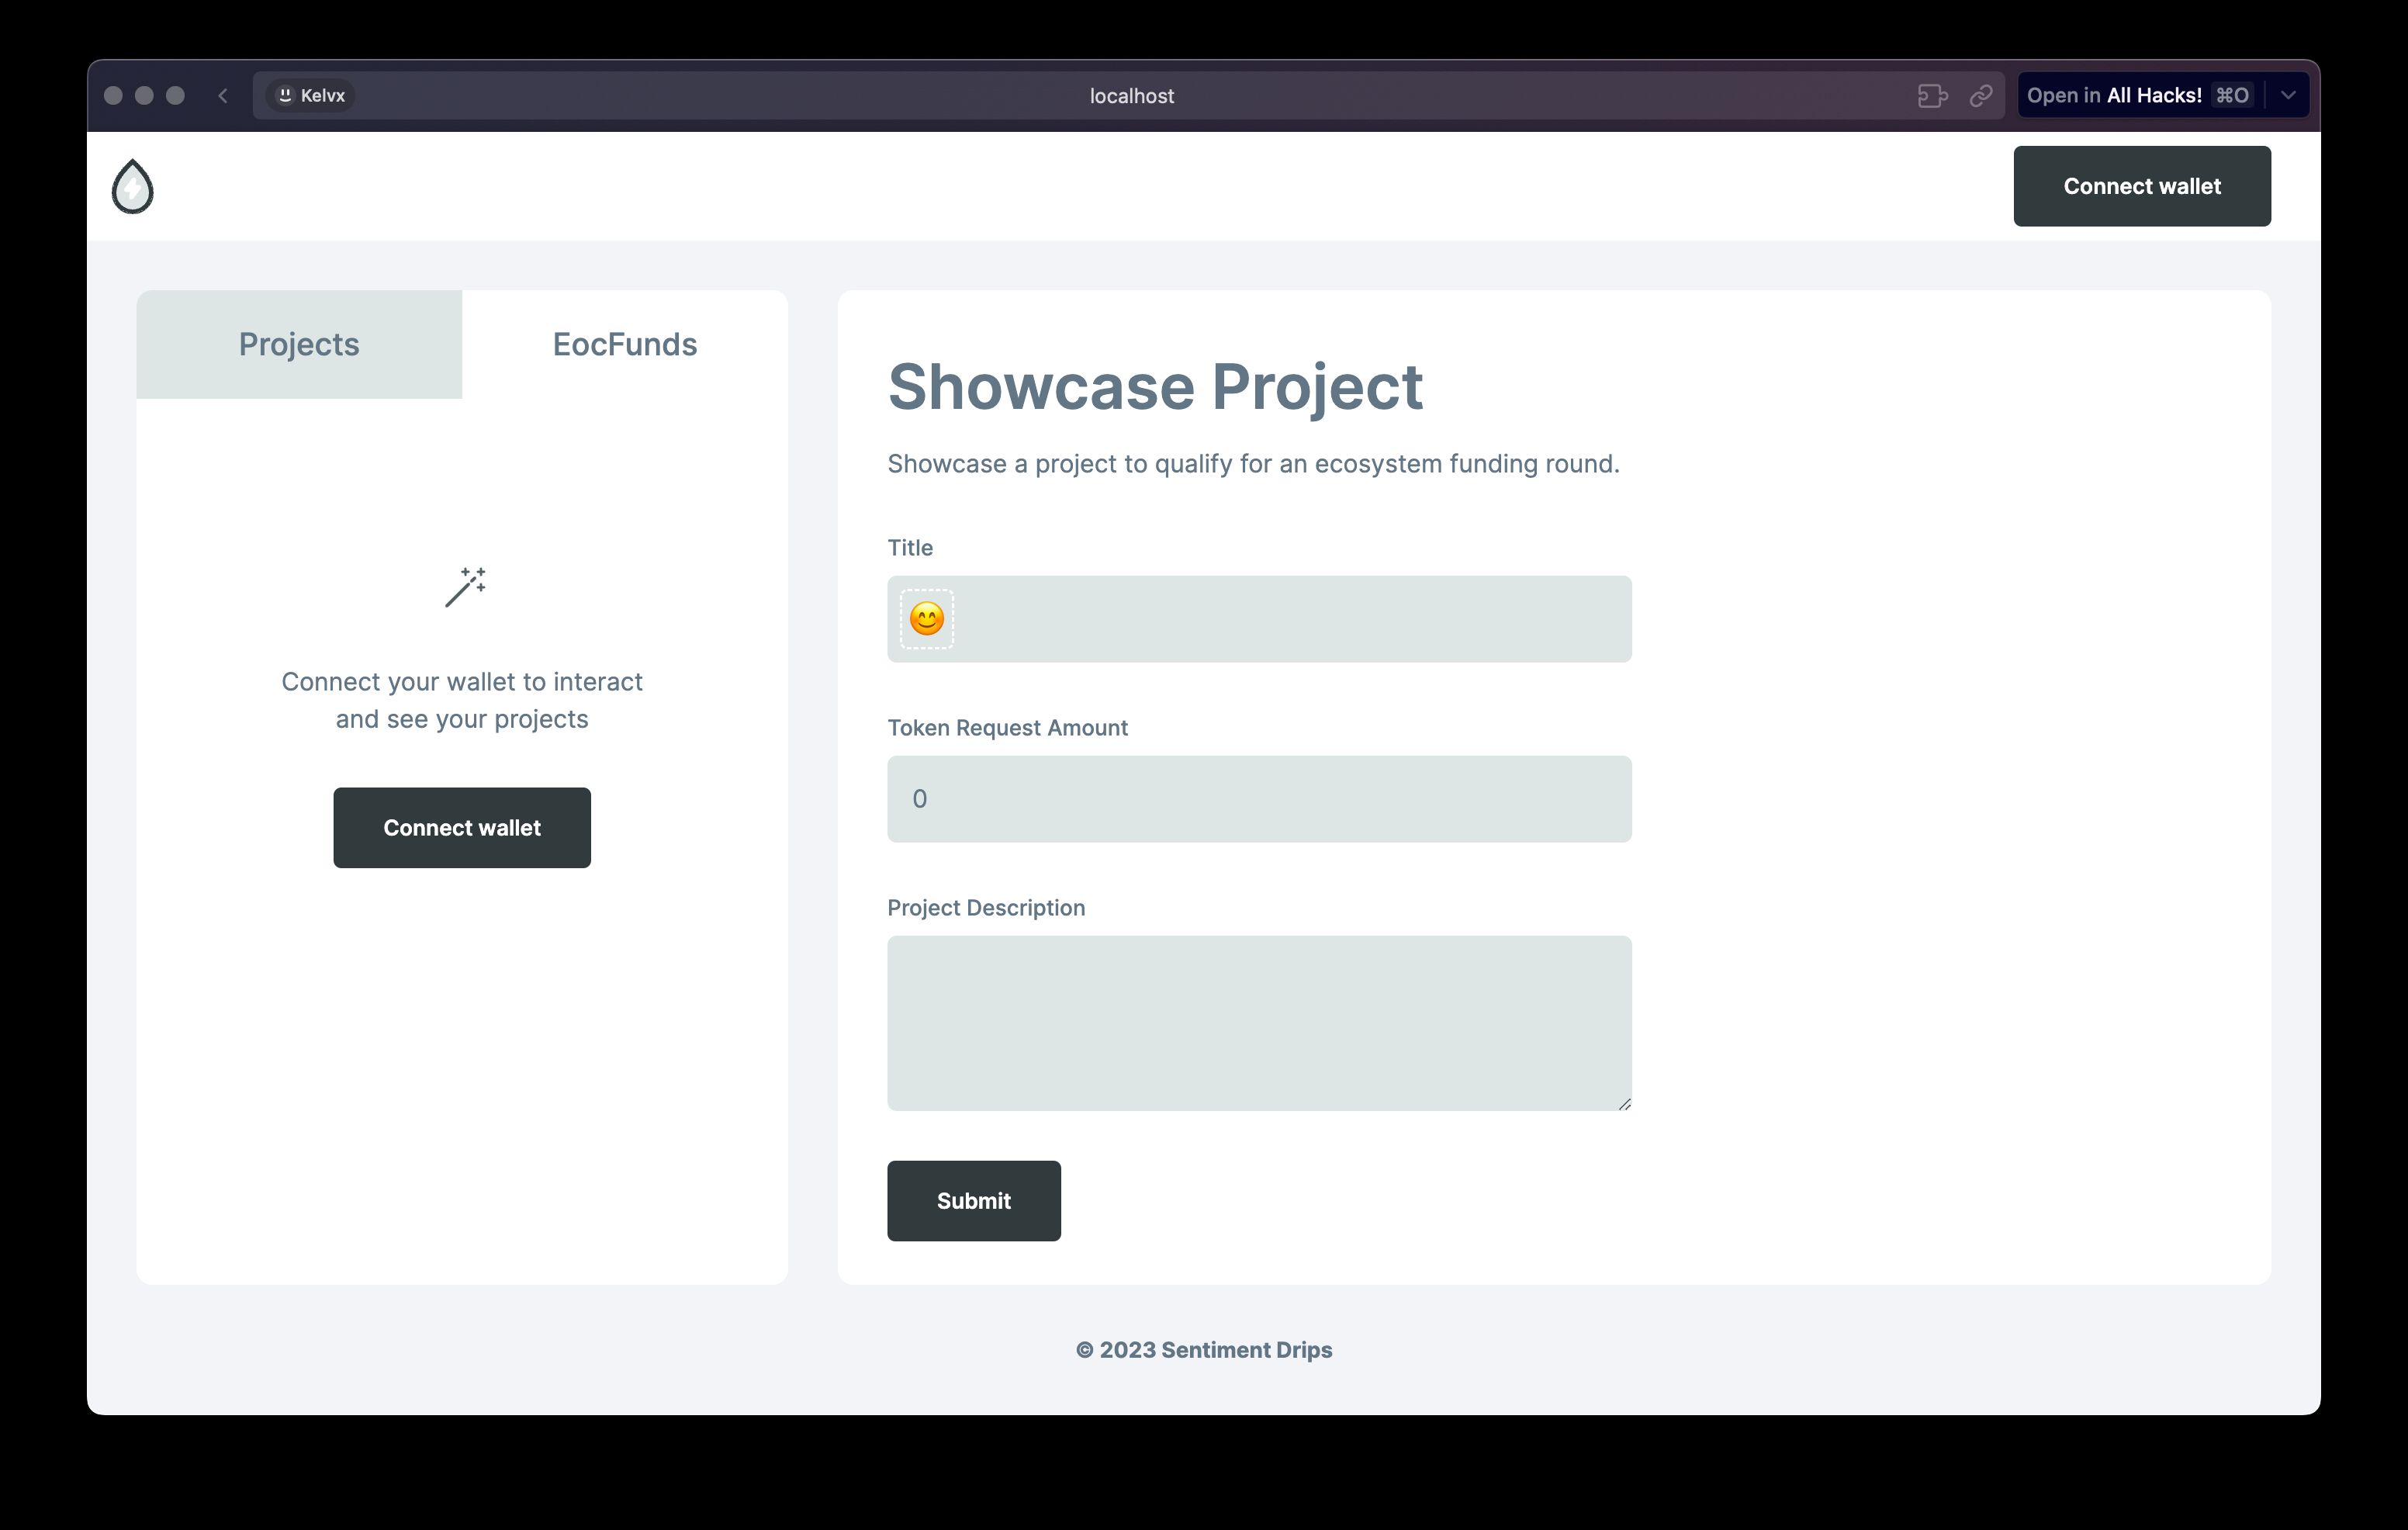Expand the Open in dropdown chevron
The width and height of the screenshot is (2408, 1530).
click(2288, 96)
